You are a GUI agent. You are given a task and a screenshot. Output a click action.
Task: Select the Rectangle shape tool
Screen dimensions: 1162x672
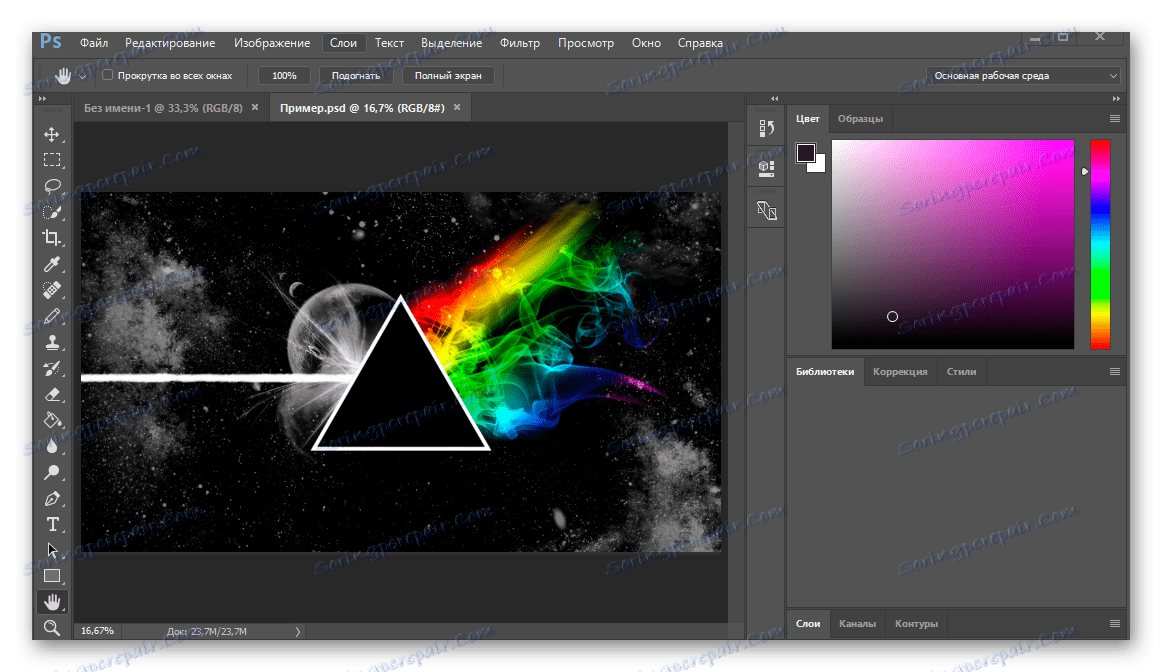(52, 576)
